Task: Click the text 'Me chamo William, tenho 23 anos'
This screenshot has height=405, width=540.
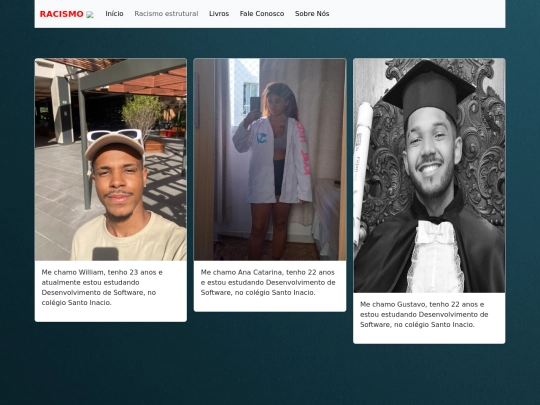Action: click(98, 272)
